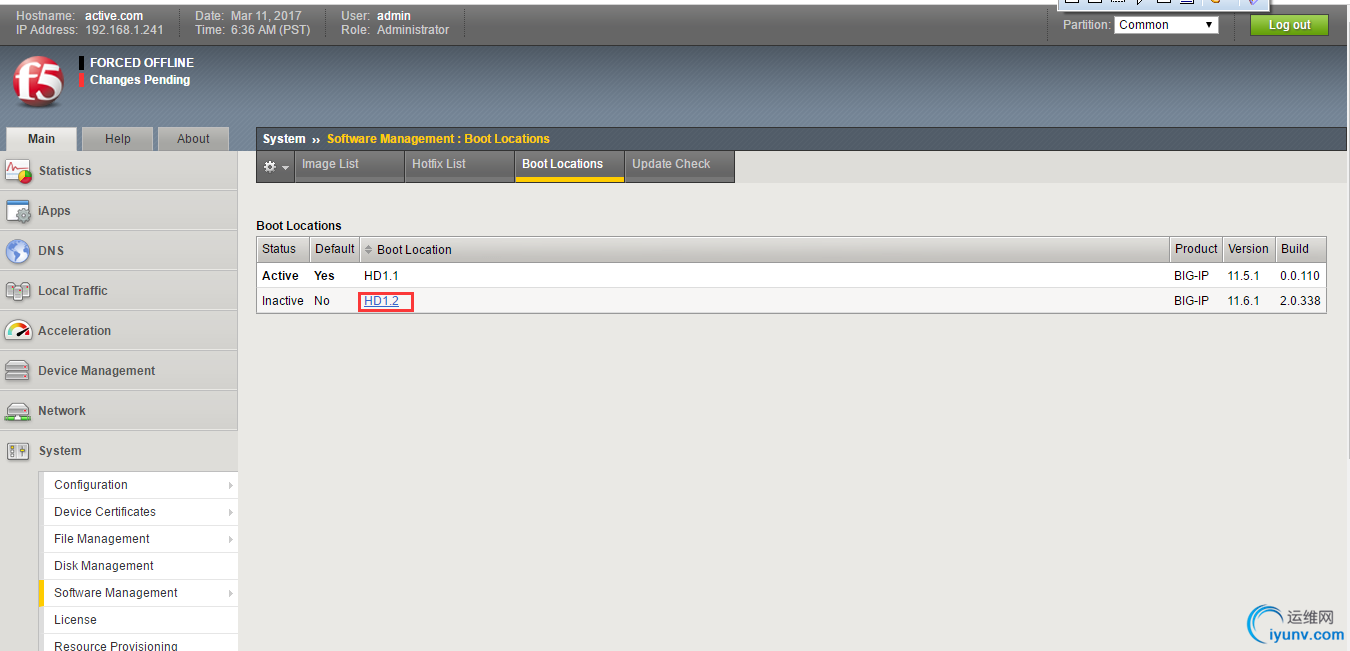Click the hostname active.com text
This screenshot has width=1350, height=651.
pos(114,16)
